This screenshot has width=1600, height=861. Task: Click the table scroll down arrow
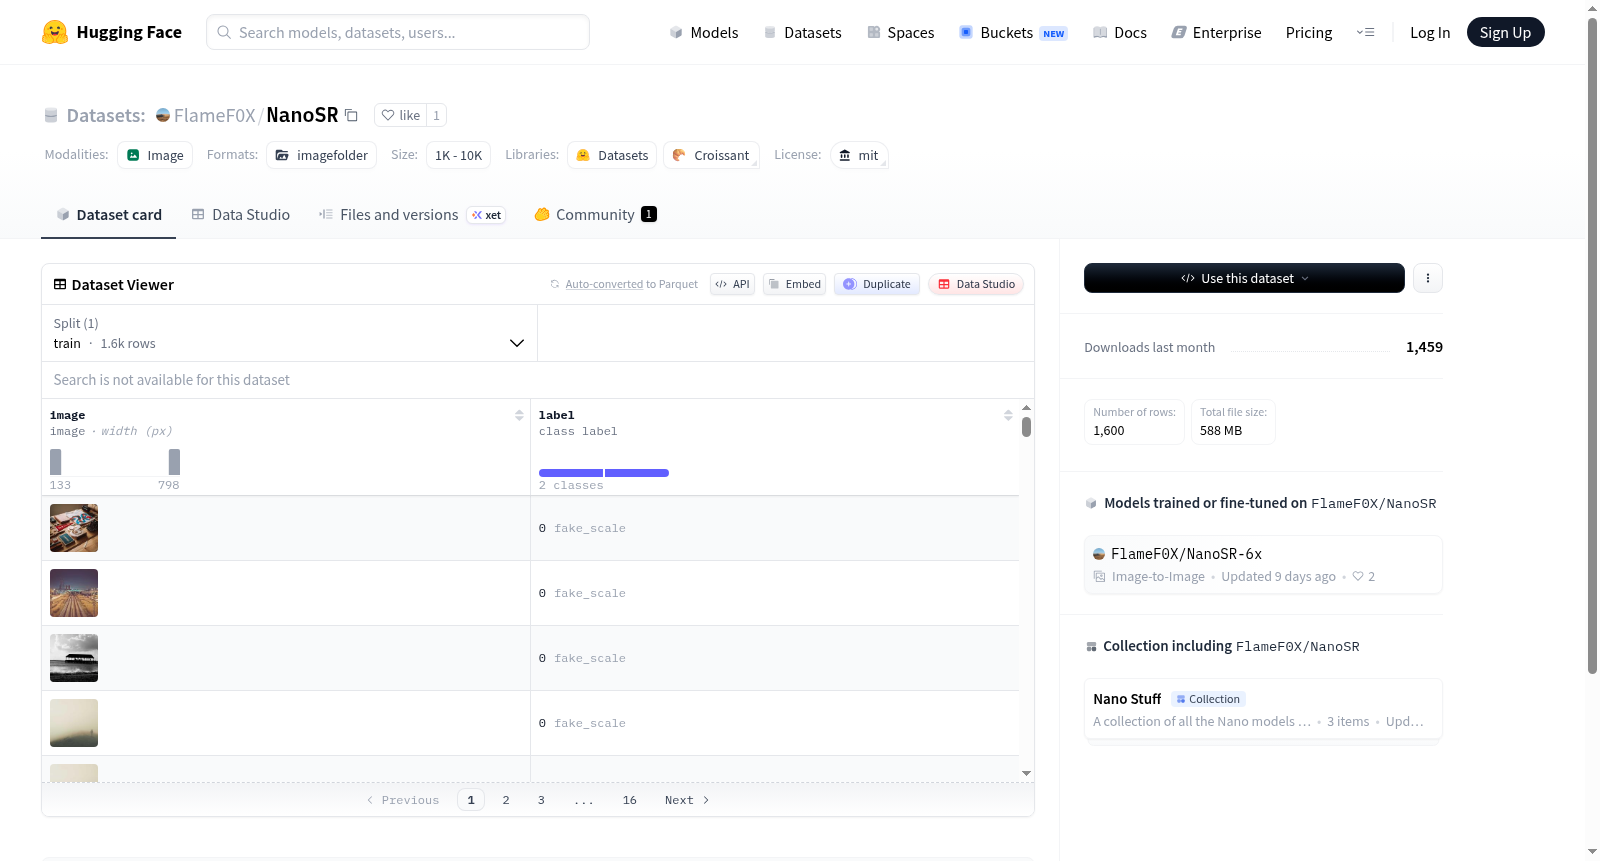coord(1026,773)
